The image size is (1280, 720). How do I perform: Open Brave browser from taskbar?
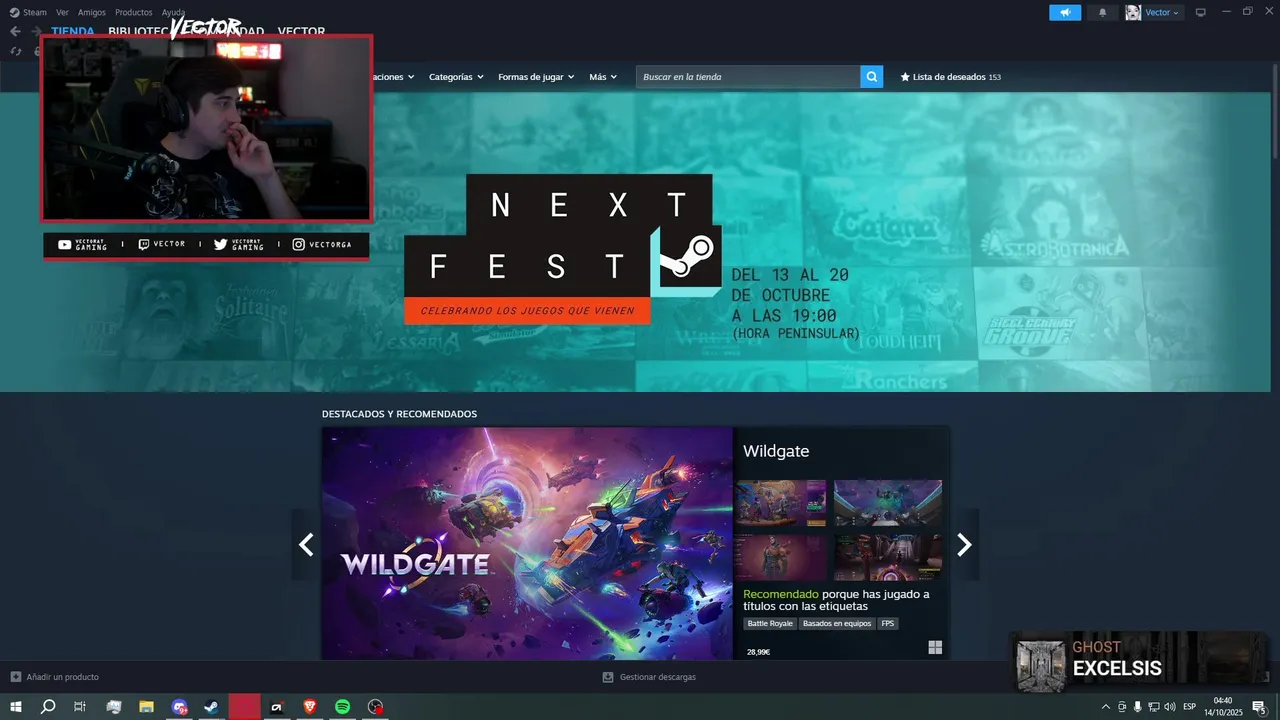click(310, 707)
